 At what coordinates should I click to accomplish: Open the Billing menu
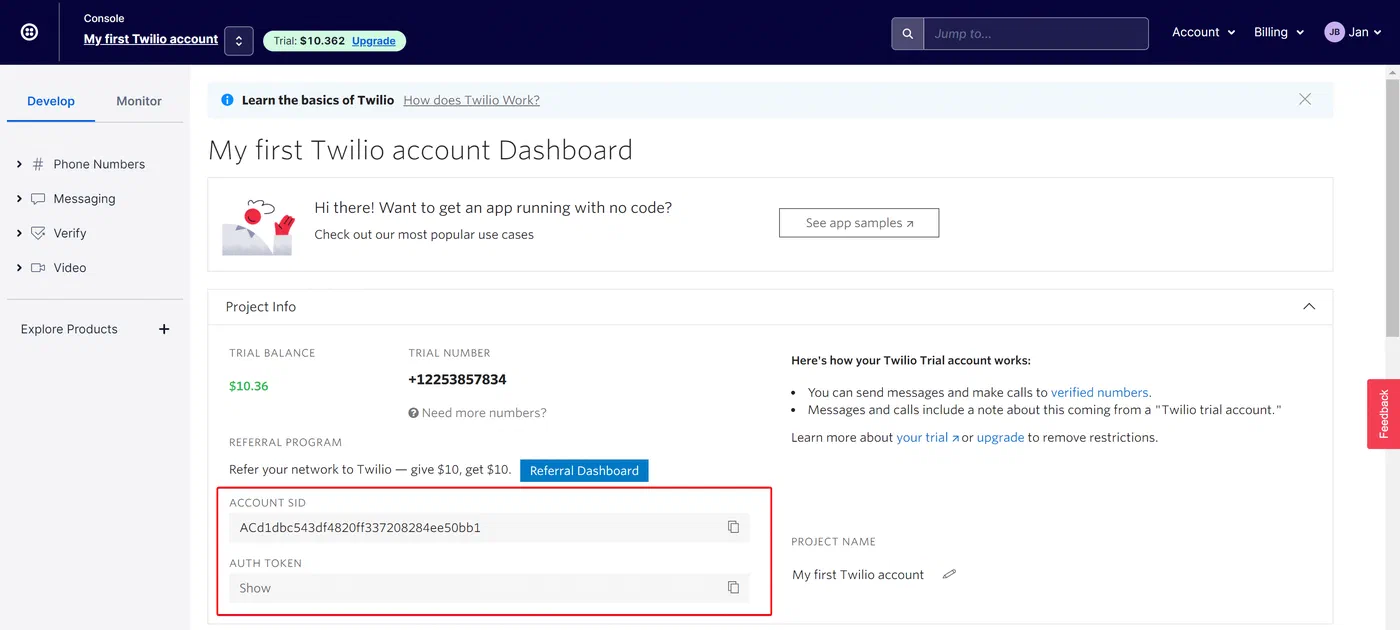1279,32
